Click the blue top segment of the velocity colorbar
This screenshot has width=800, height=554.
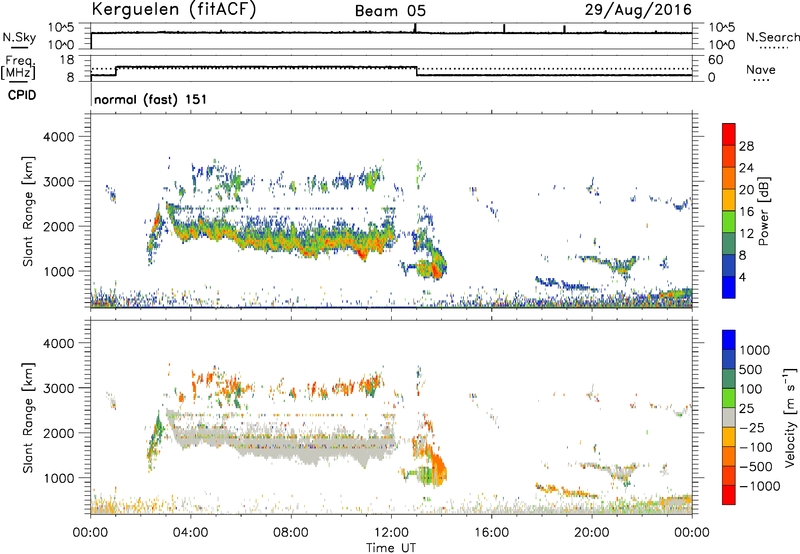(729, 340)
